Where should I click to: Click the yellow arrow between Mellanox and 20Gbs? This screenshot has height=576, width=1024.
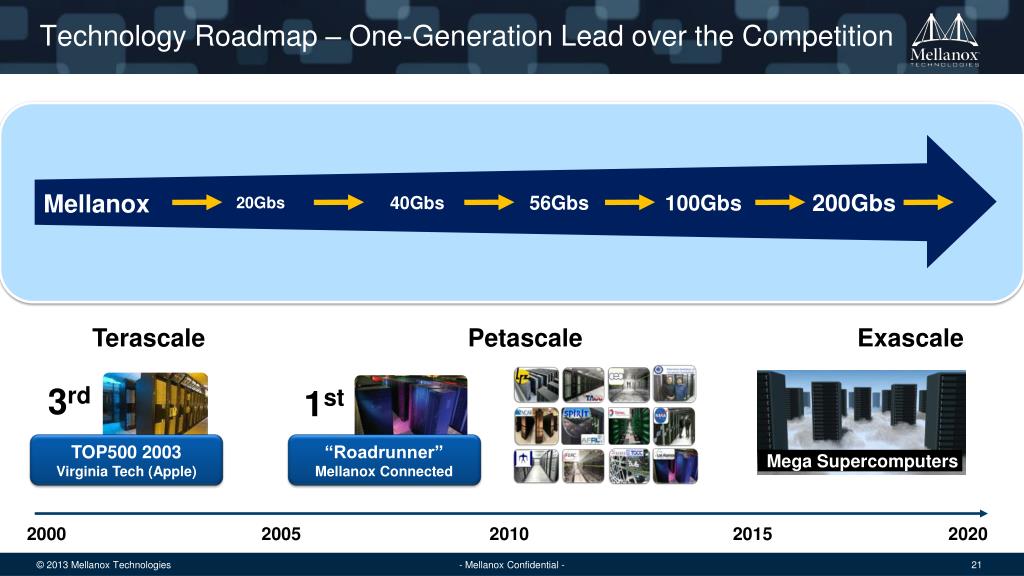[x=197, y=202]
